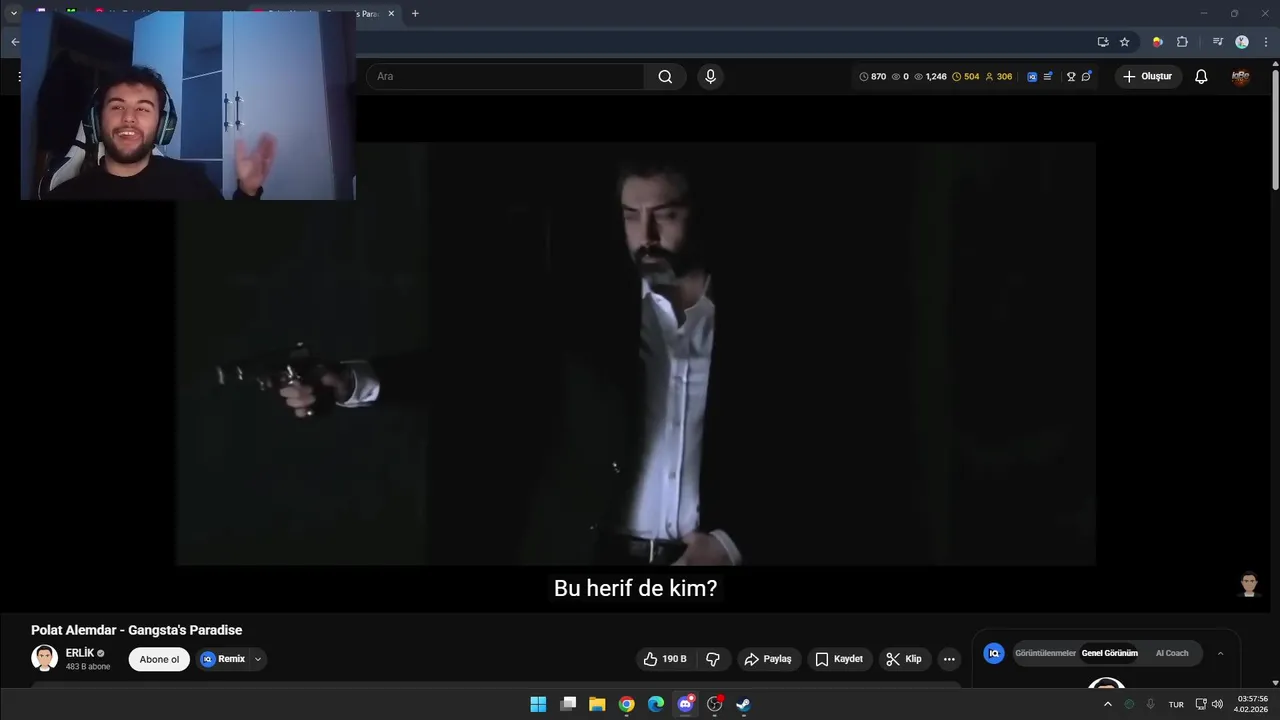Open Chrome three-dot menu
This screenshot has height=720, width=1280.
(x=1266, y=42)
